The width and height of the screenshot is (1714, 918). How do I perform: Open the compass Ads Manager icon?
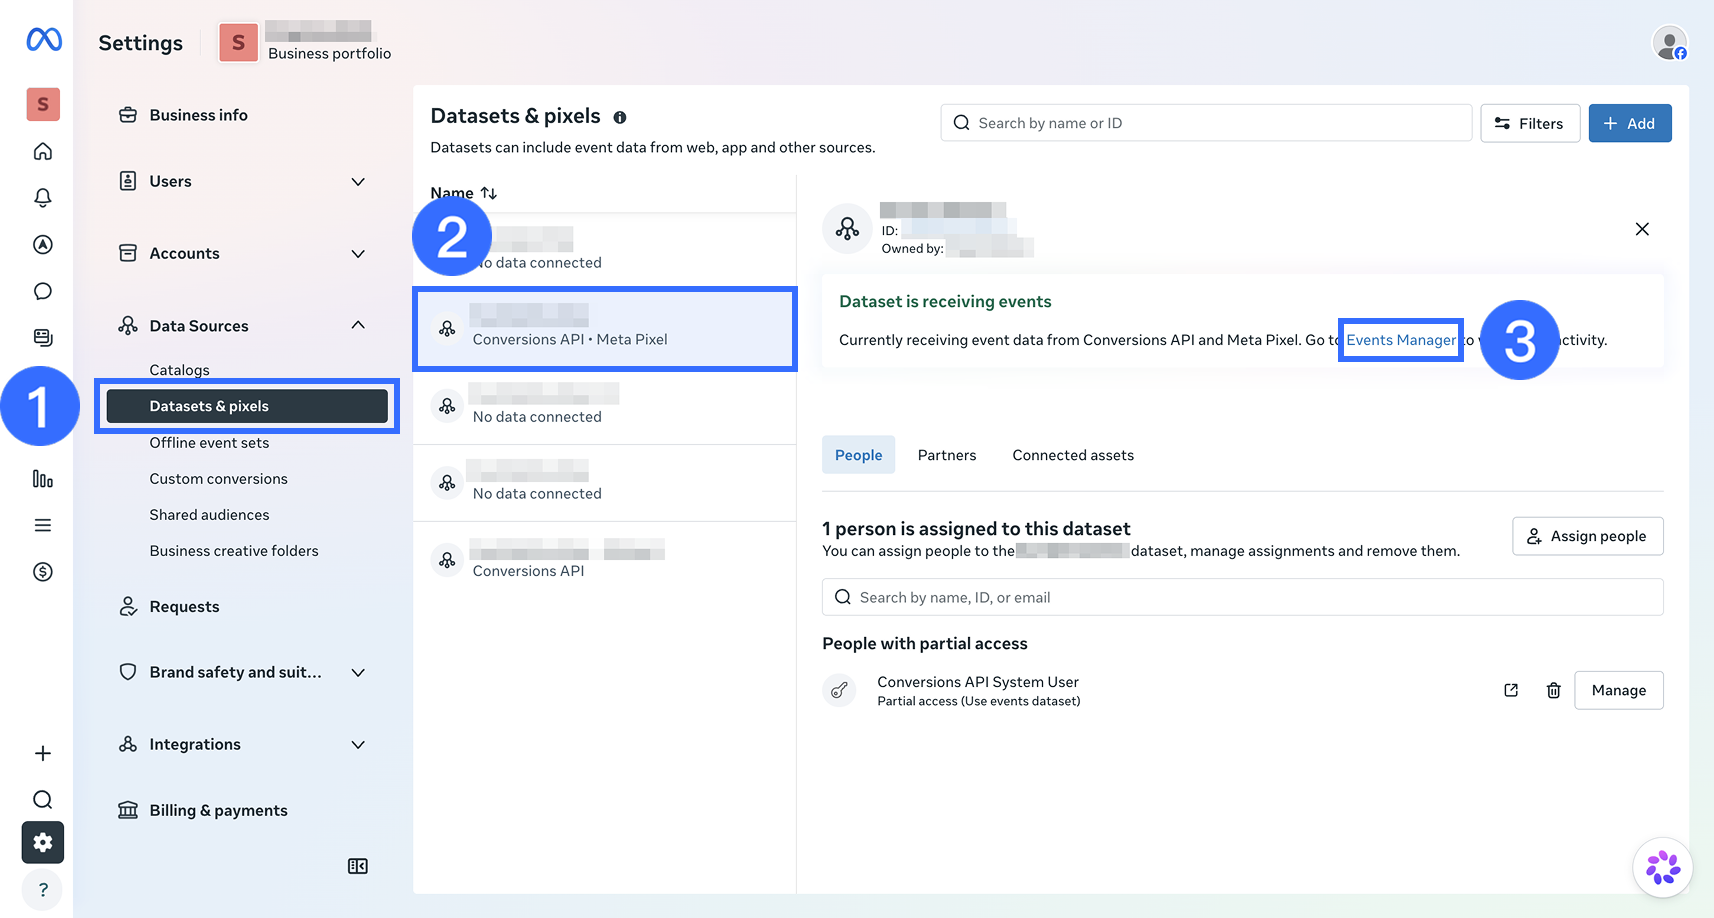click(x=43, y=244)
